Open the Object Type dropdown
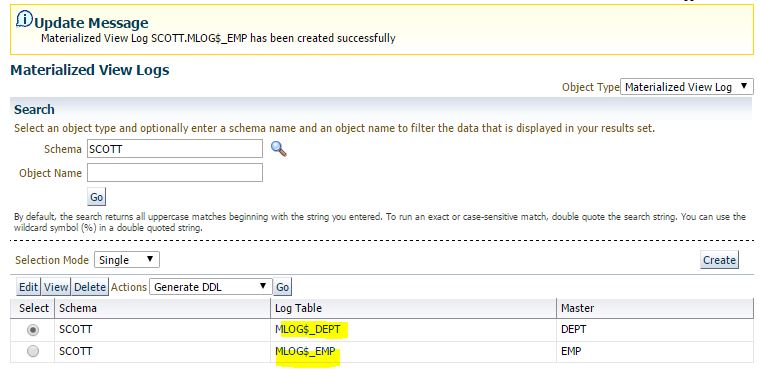The height and width of the screenshot is (379, 760). click(x=687, y=87)
